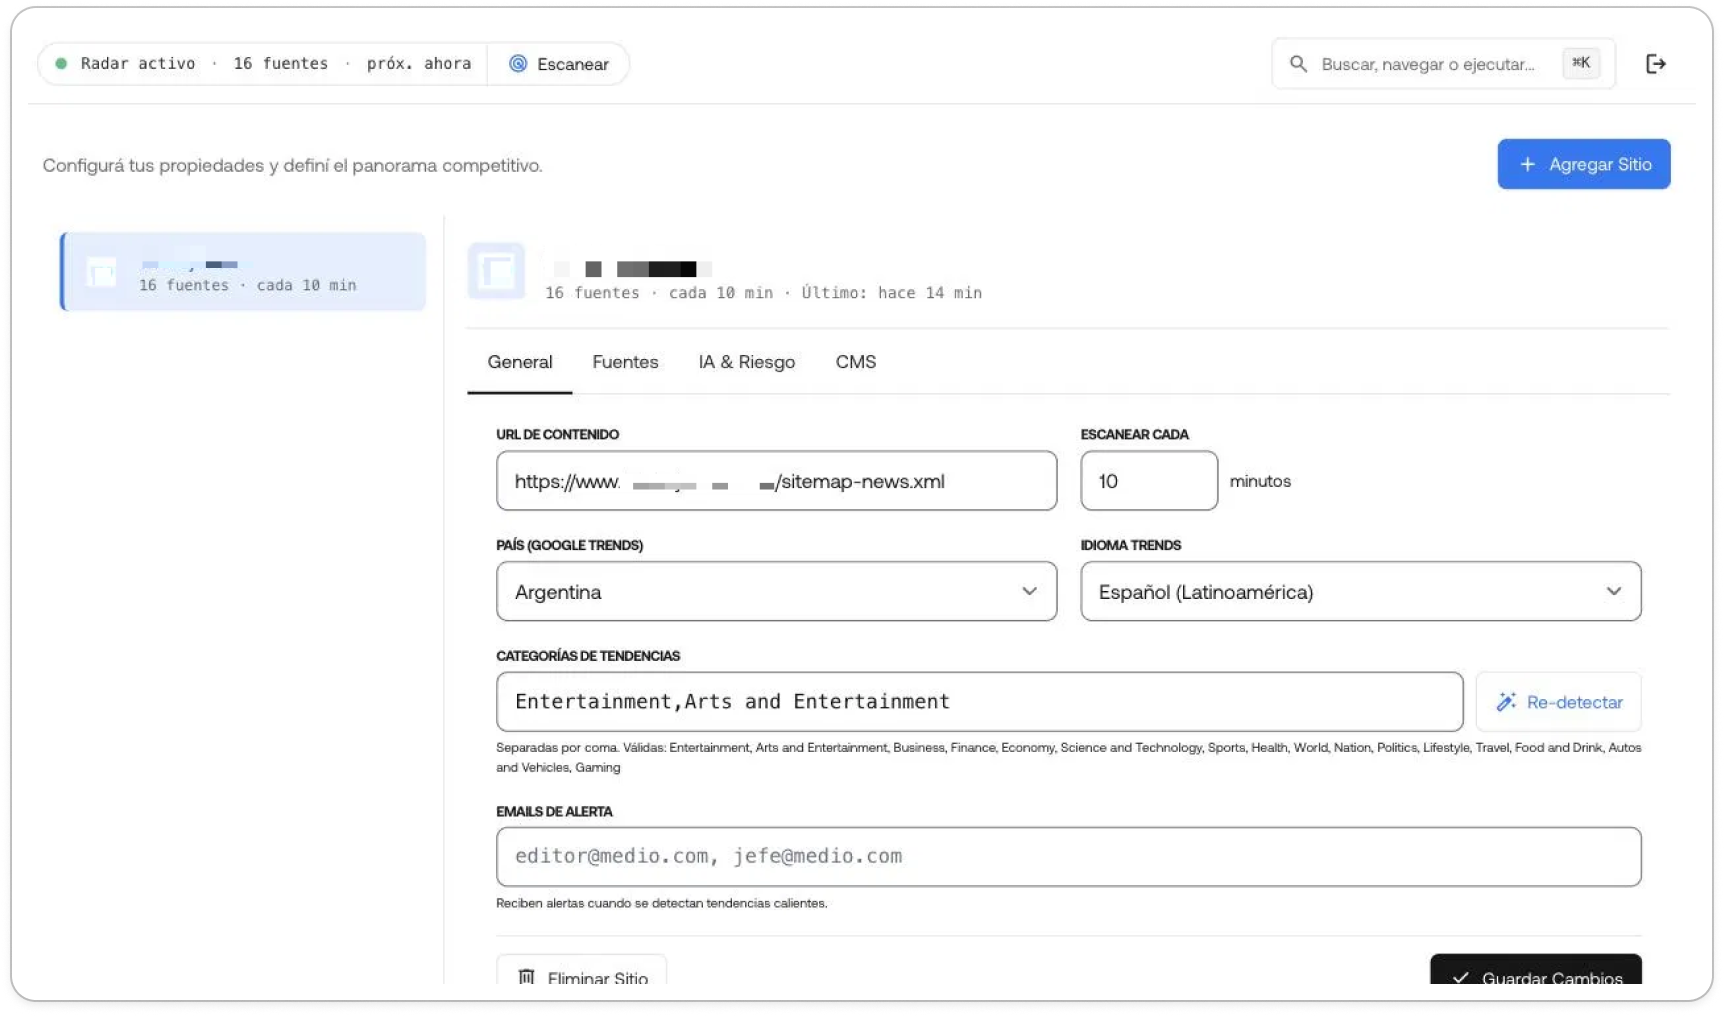The height and width of the screenshot is (1016, 1724).
Task: Click the "16 fuentes" text in top status bar
Action: point(280,64)
